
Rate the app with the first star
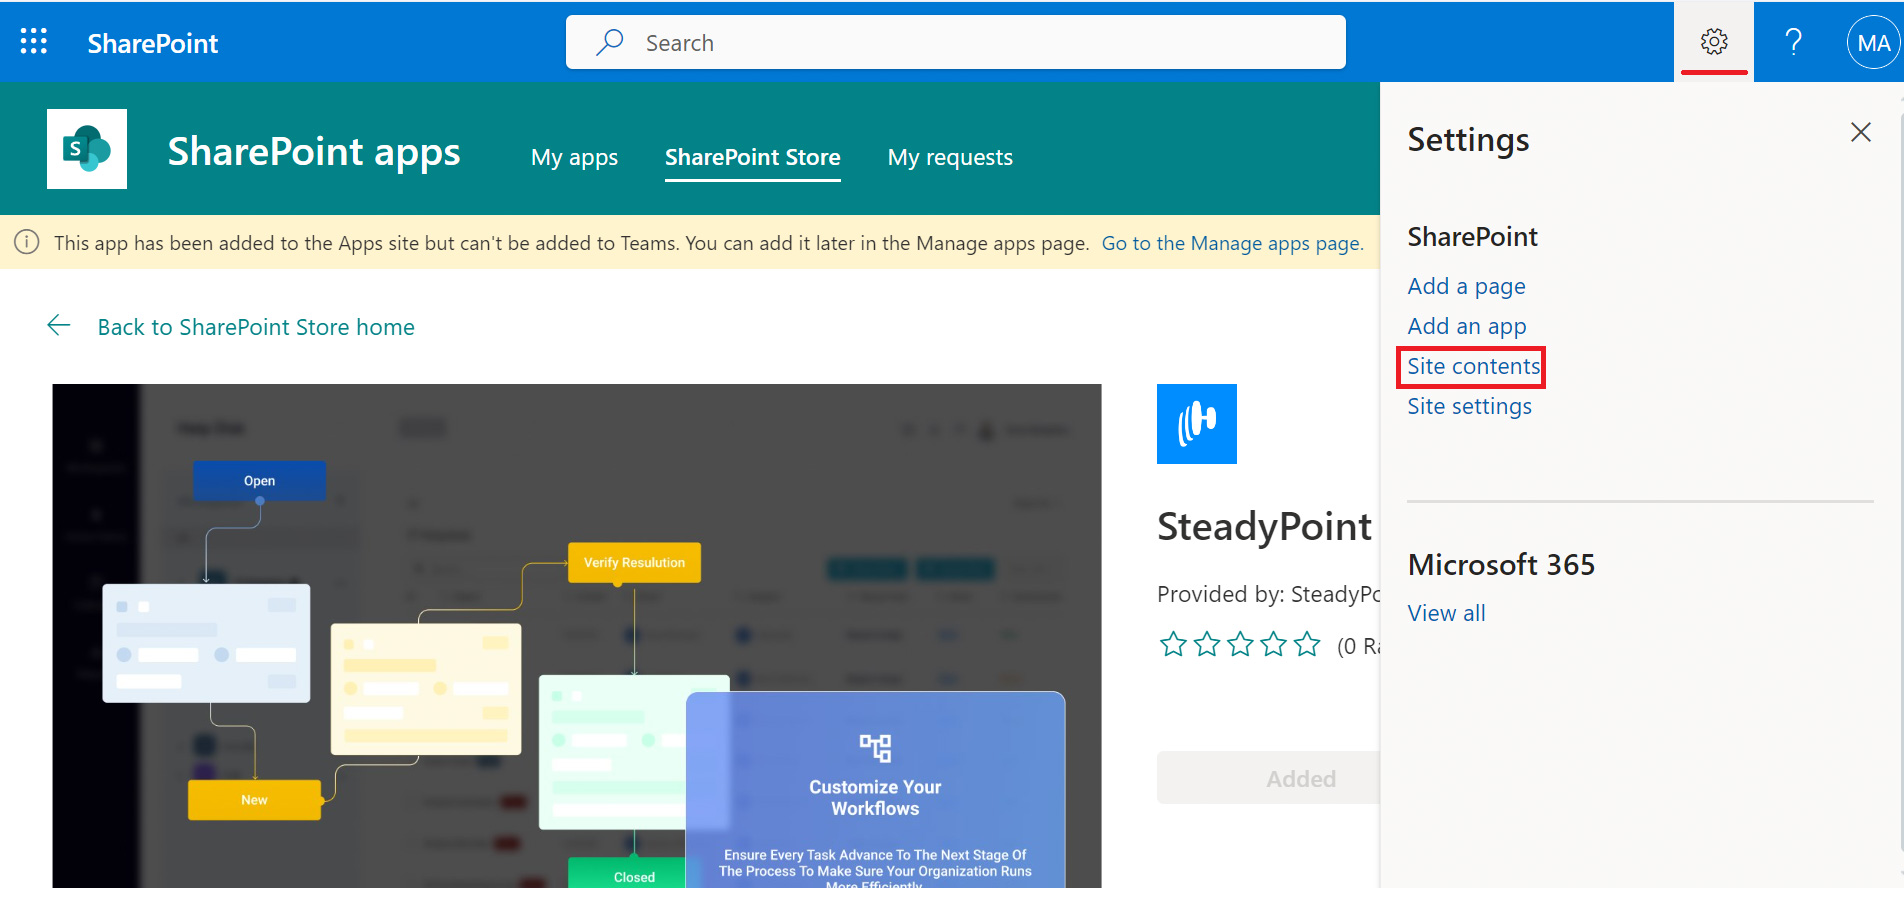pos(1173,644)
